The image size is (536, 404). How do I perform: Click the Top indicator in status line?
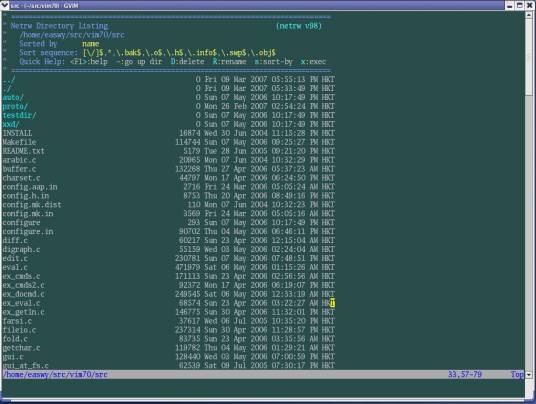click(517, 374)
